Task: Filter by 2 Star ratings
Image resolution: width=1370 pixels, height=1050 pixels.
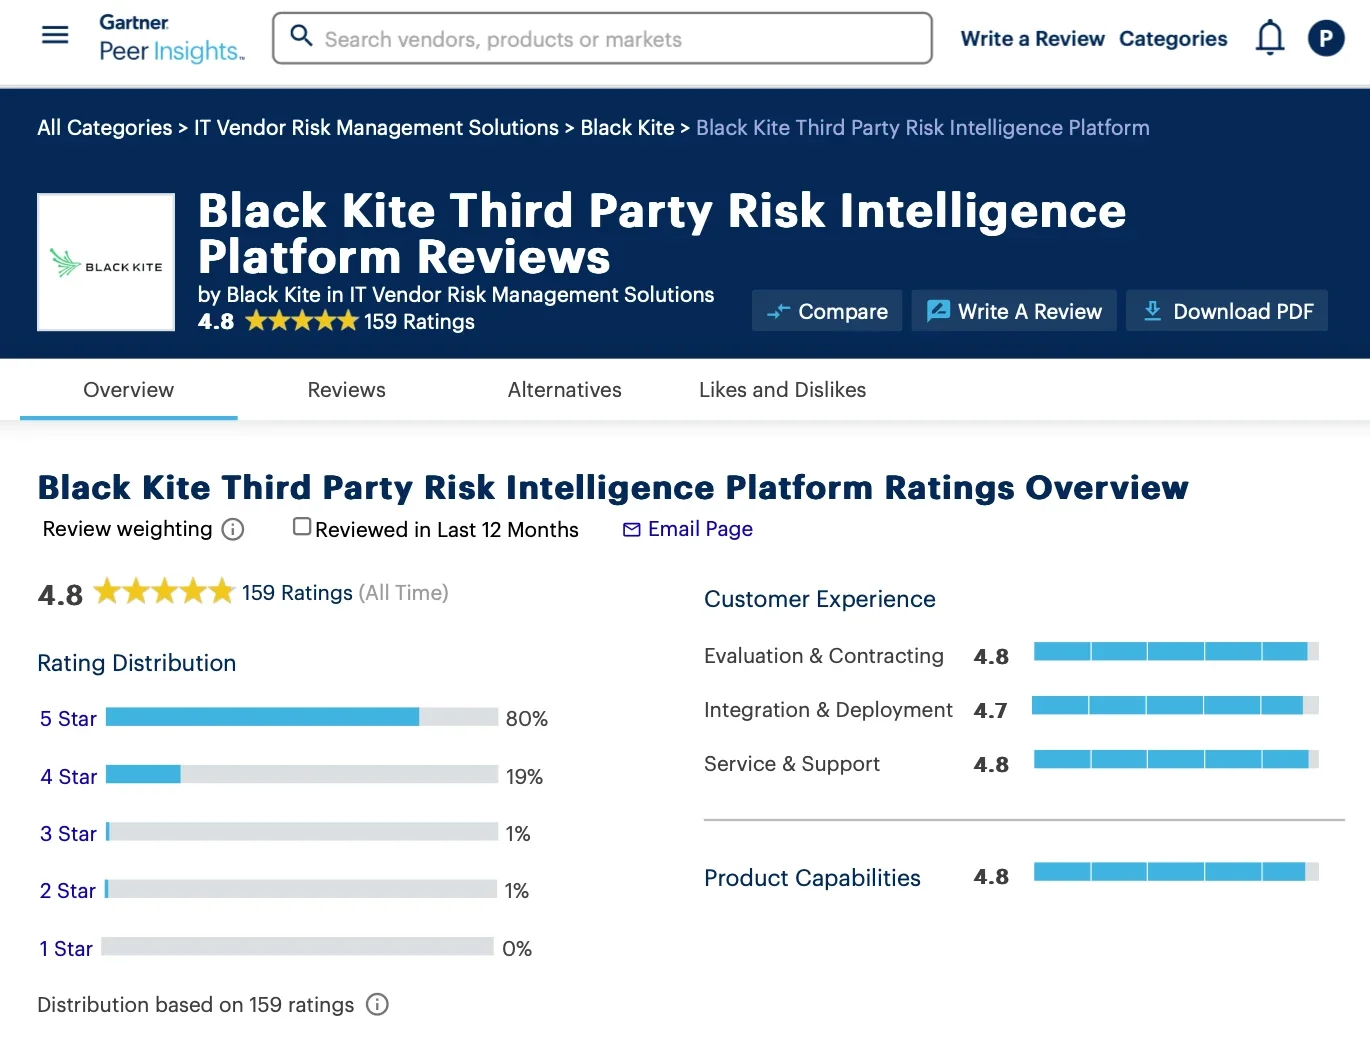Action: [67, 891]
